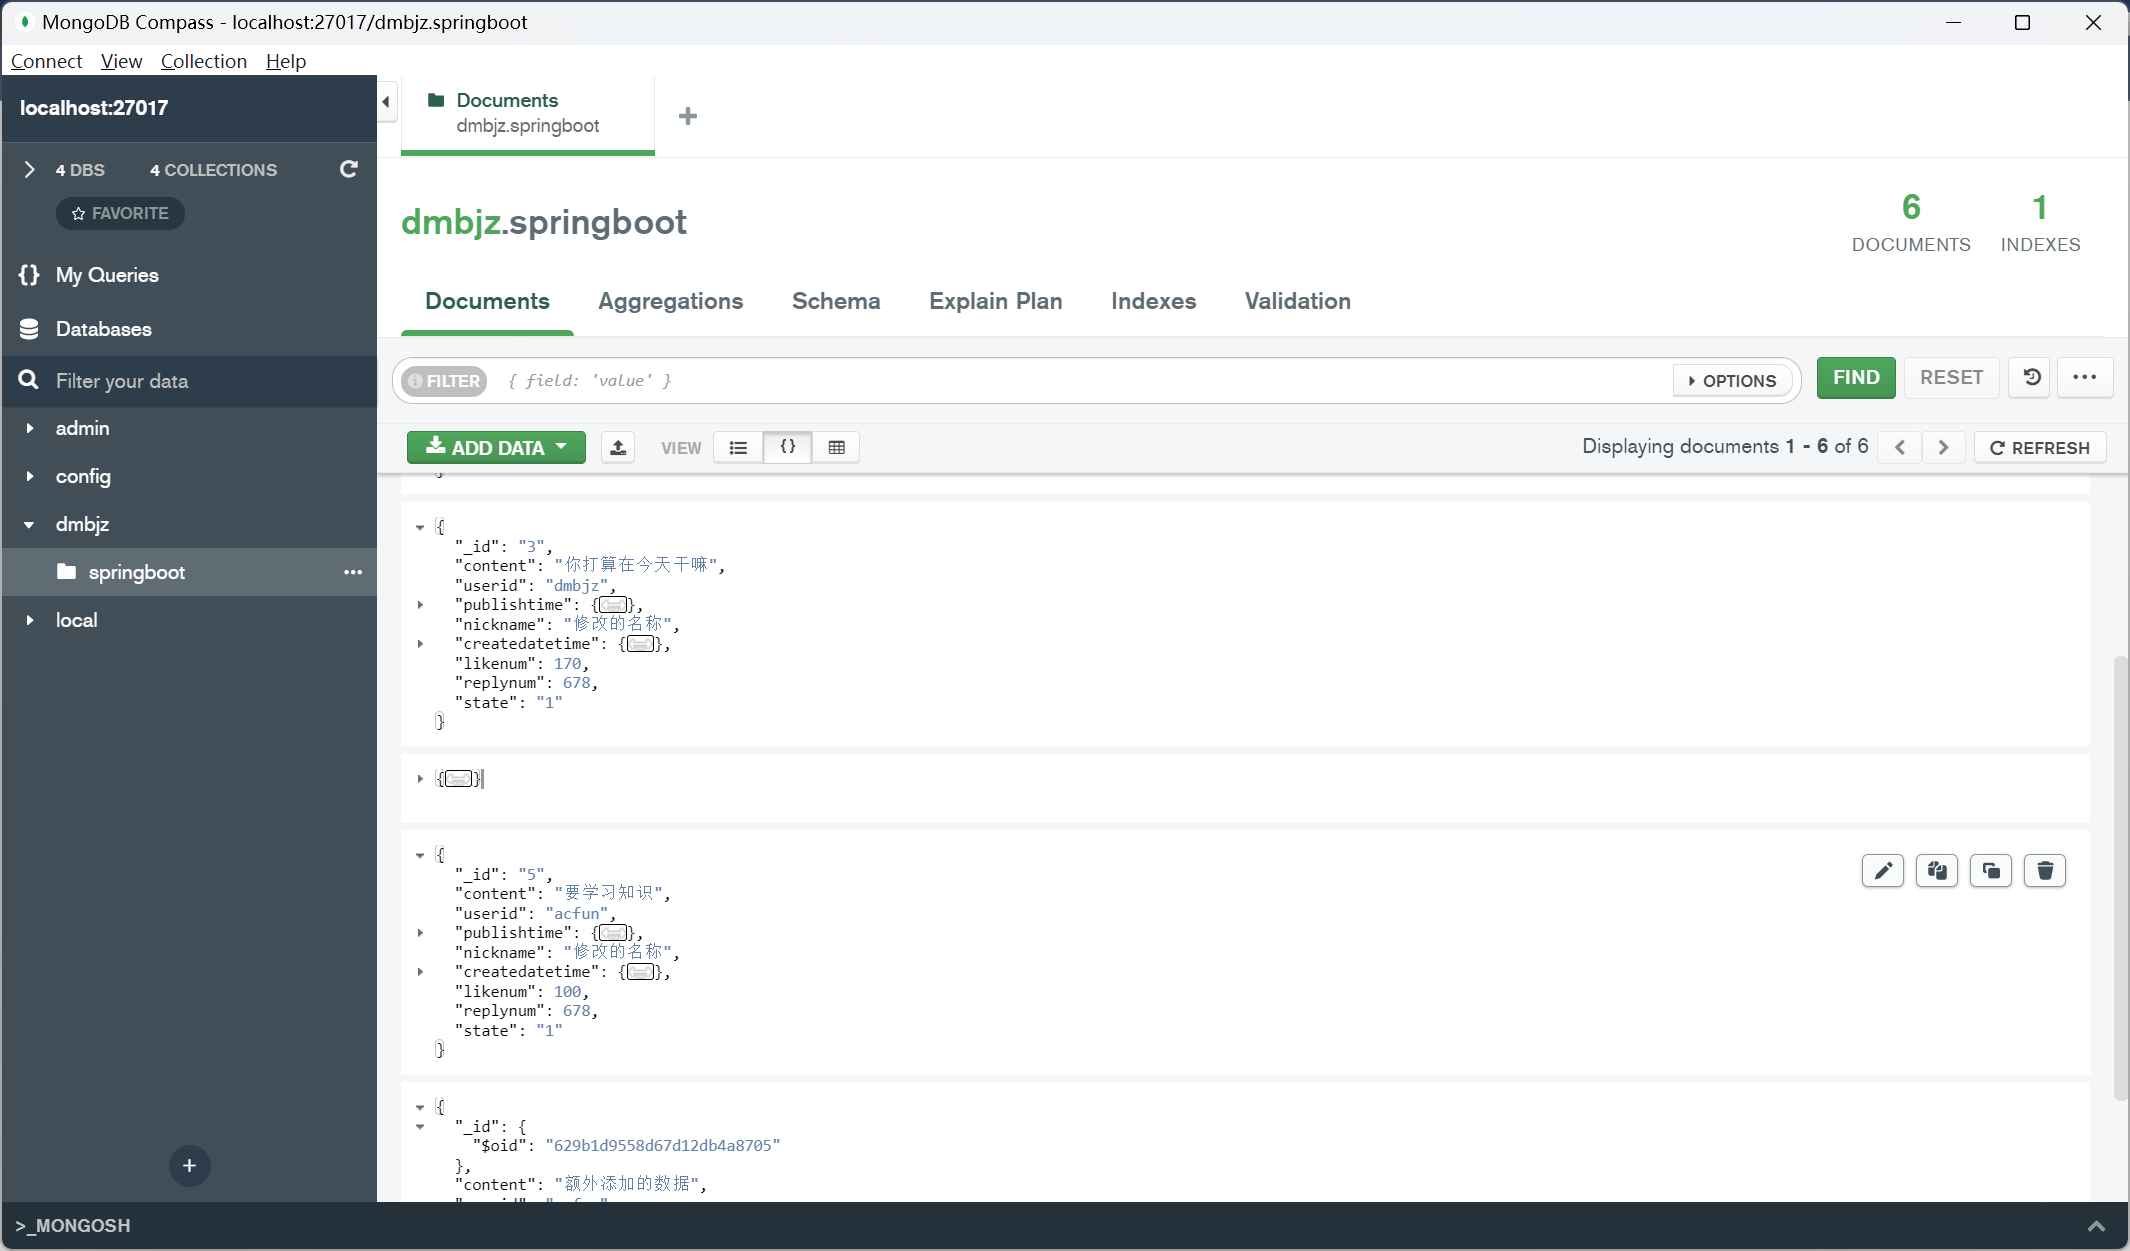This screenshot has height=1251, width=2130.
Task: Open the query history clock icon
Action: 2032,378
